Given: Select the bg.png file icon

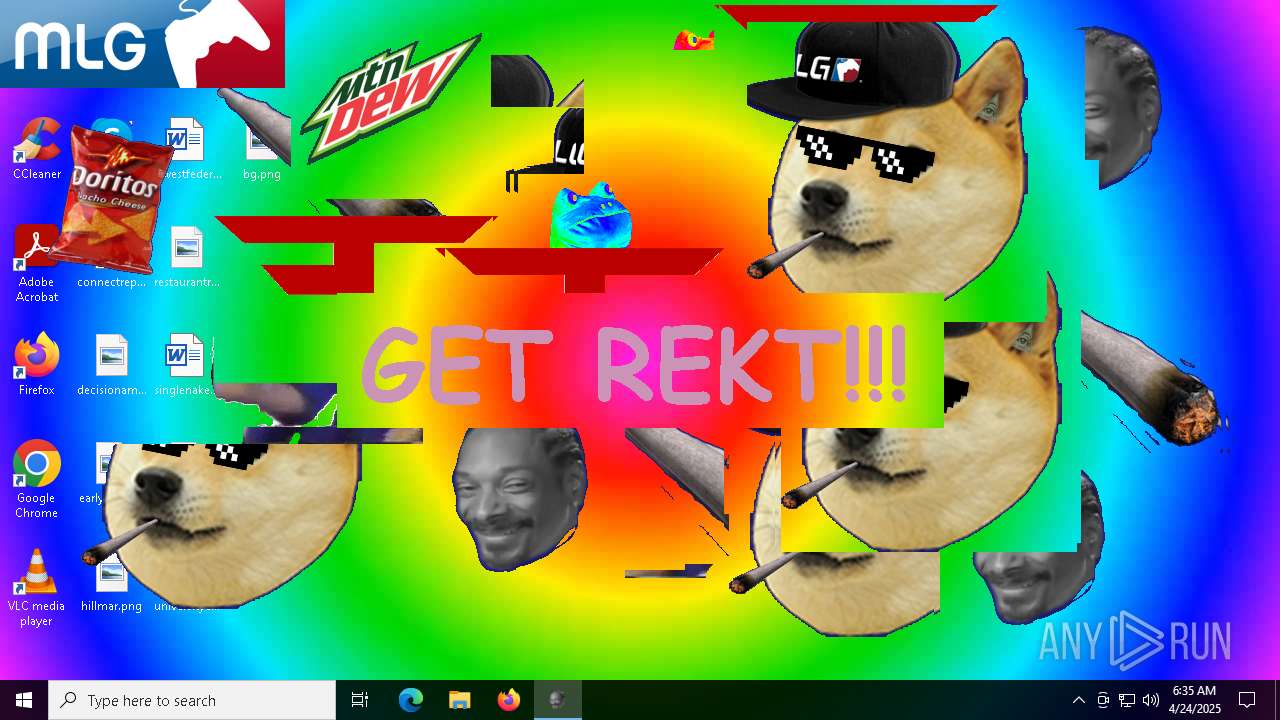Looking at the screenshot, I should tap(262, 148).
